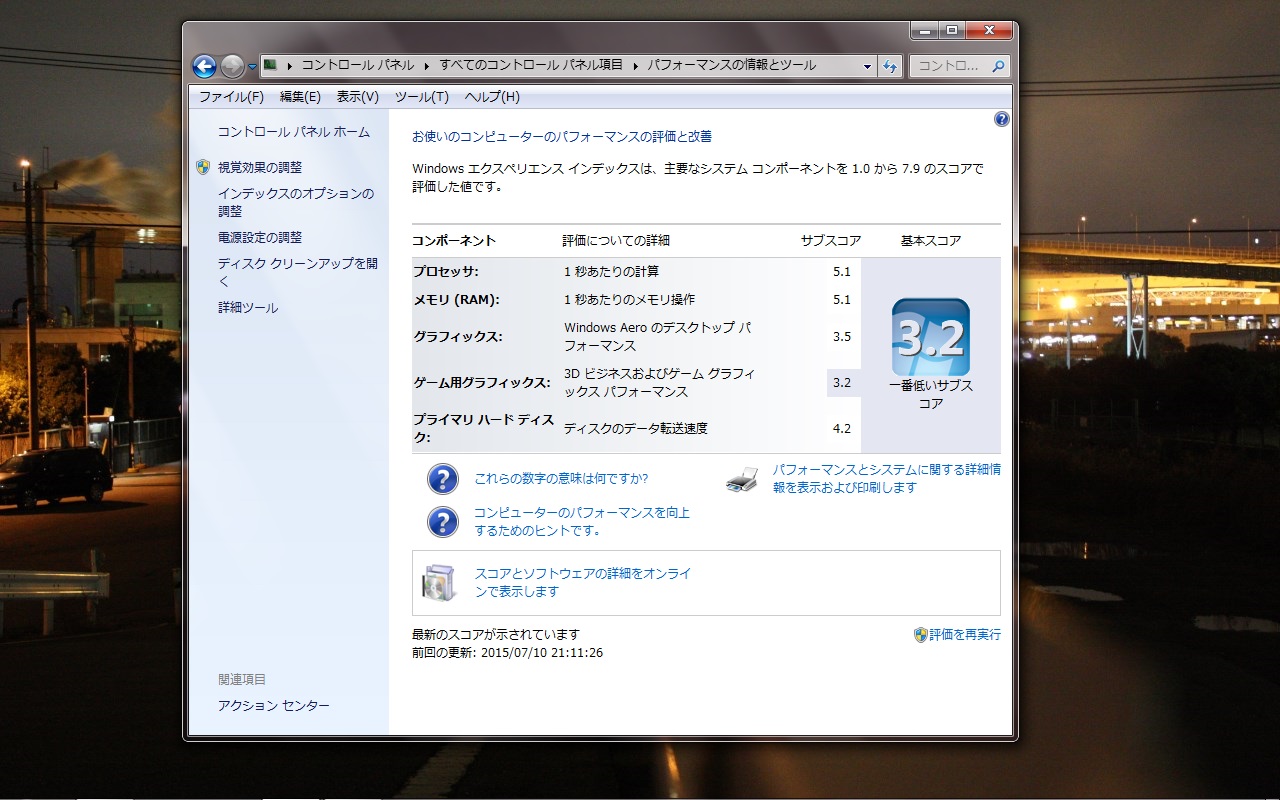Expand breadcrumb arrow after すべてのコントロール パネル項目
This screenshot has width=1280, height=800.
point(633,66)
